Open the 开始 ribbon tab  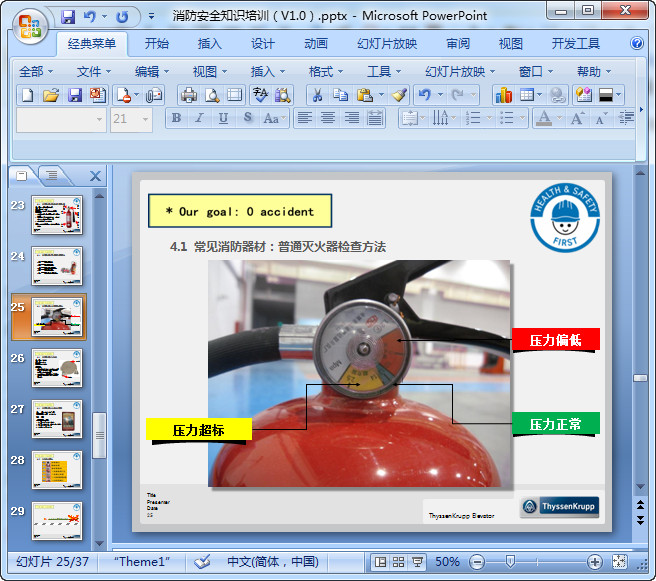click(x=156, y=44)
